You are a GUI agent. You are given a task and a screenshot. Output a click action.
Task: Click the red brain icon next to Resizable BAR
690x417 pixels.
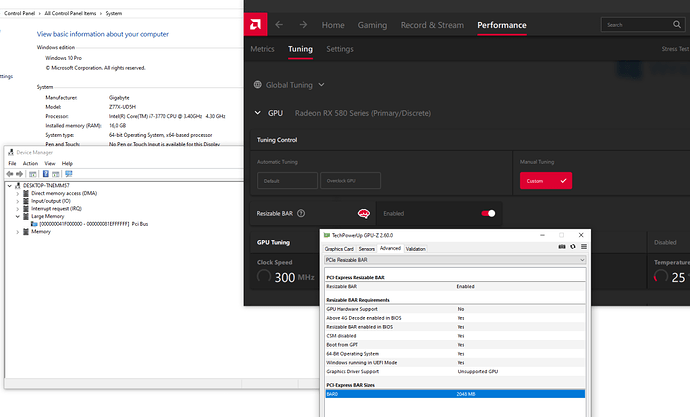364,214
